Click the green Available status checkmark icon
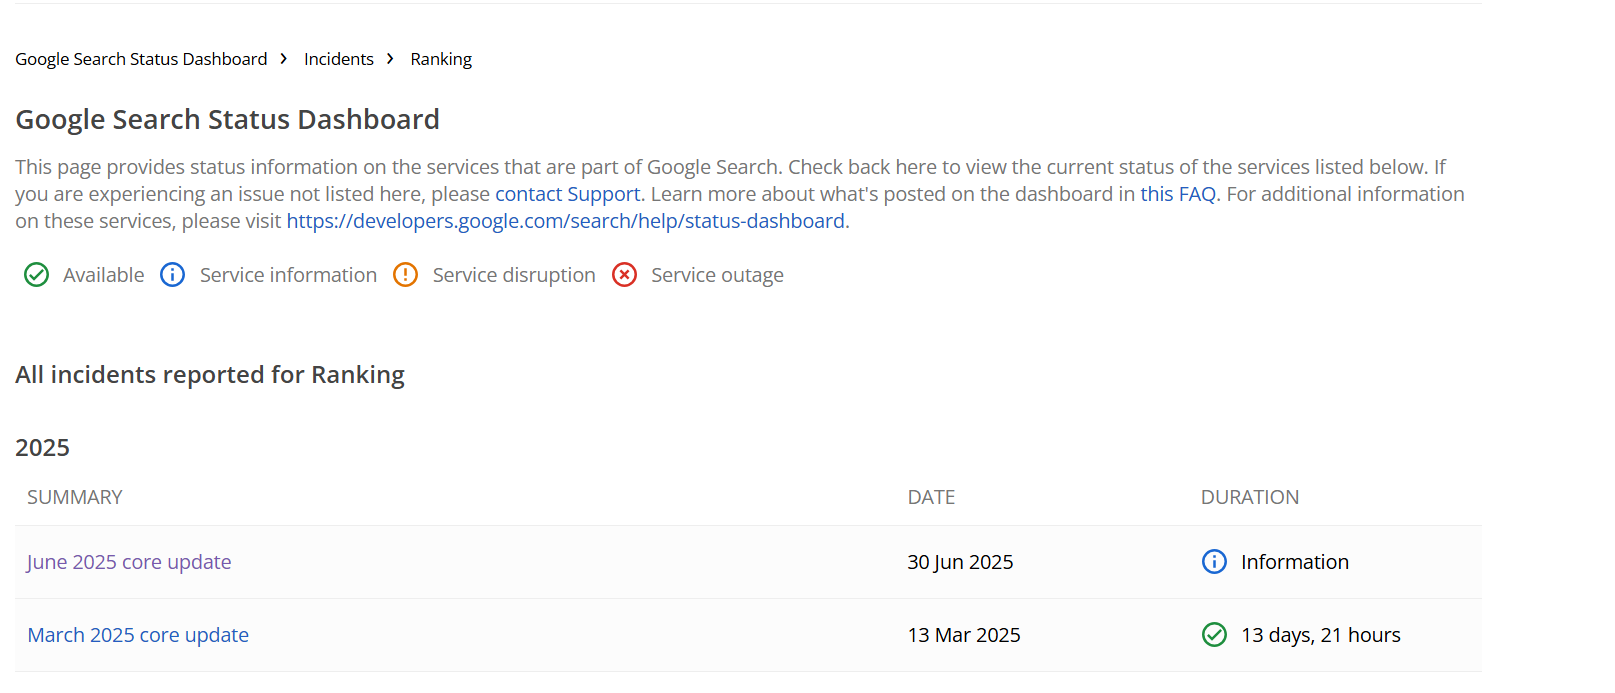The image size is (1615, 693). [x=36, y=274]
